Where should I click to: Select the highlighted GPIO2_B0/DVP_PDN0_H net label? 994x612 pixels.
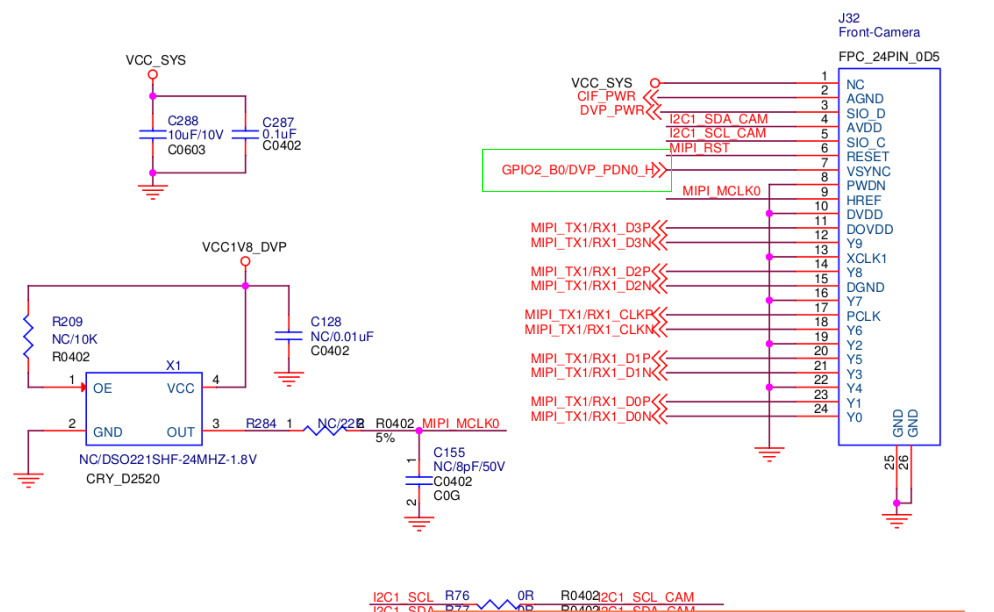tap(578, 170)
